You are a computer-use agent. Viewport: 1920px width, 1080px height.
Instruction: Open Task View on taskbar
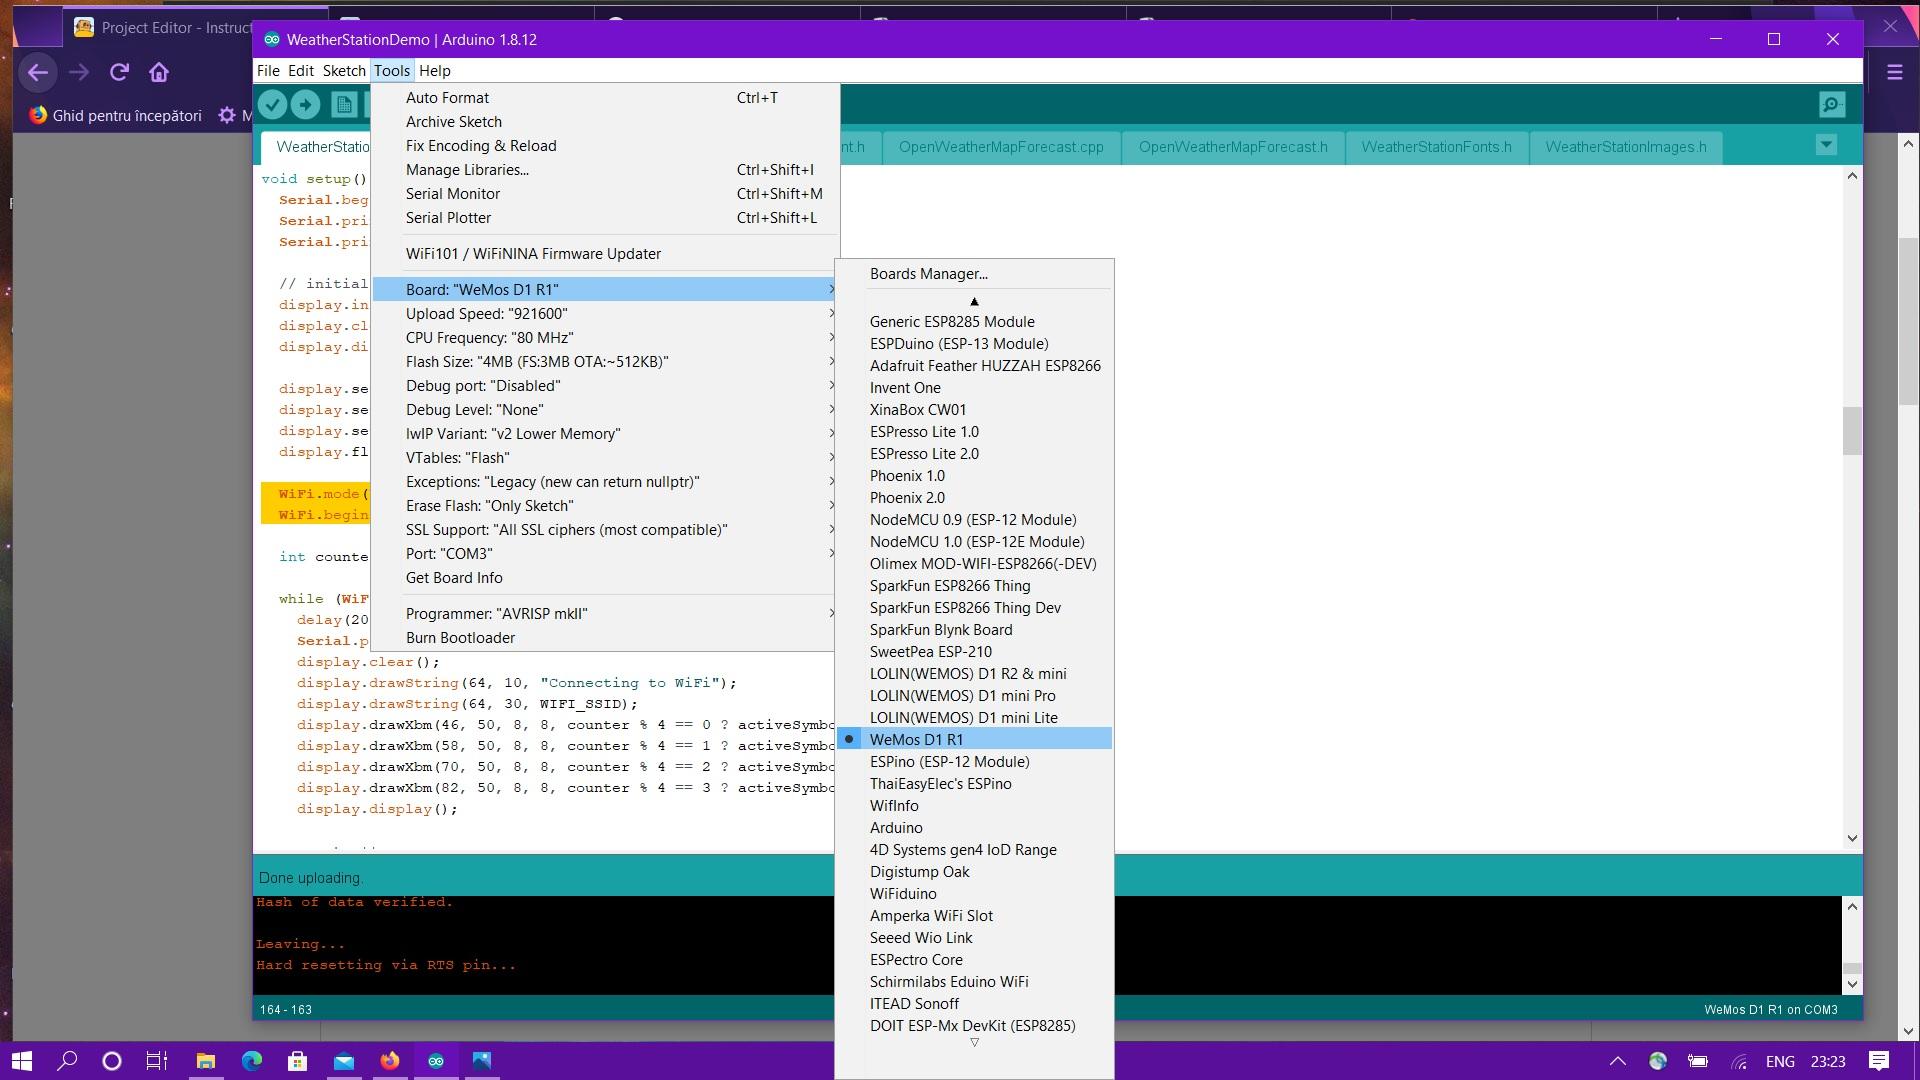click(157, 1061)
